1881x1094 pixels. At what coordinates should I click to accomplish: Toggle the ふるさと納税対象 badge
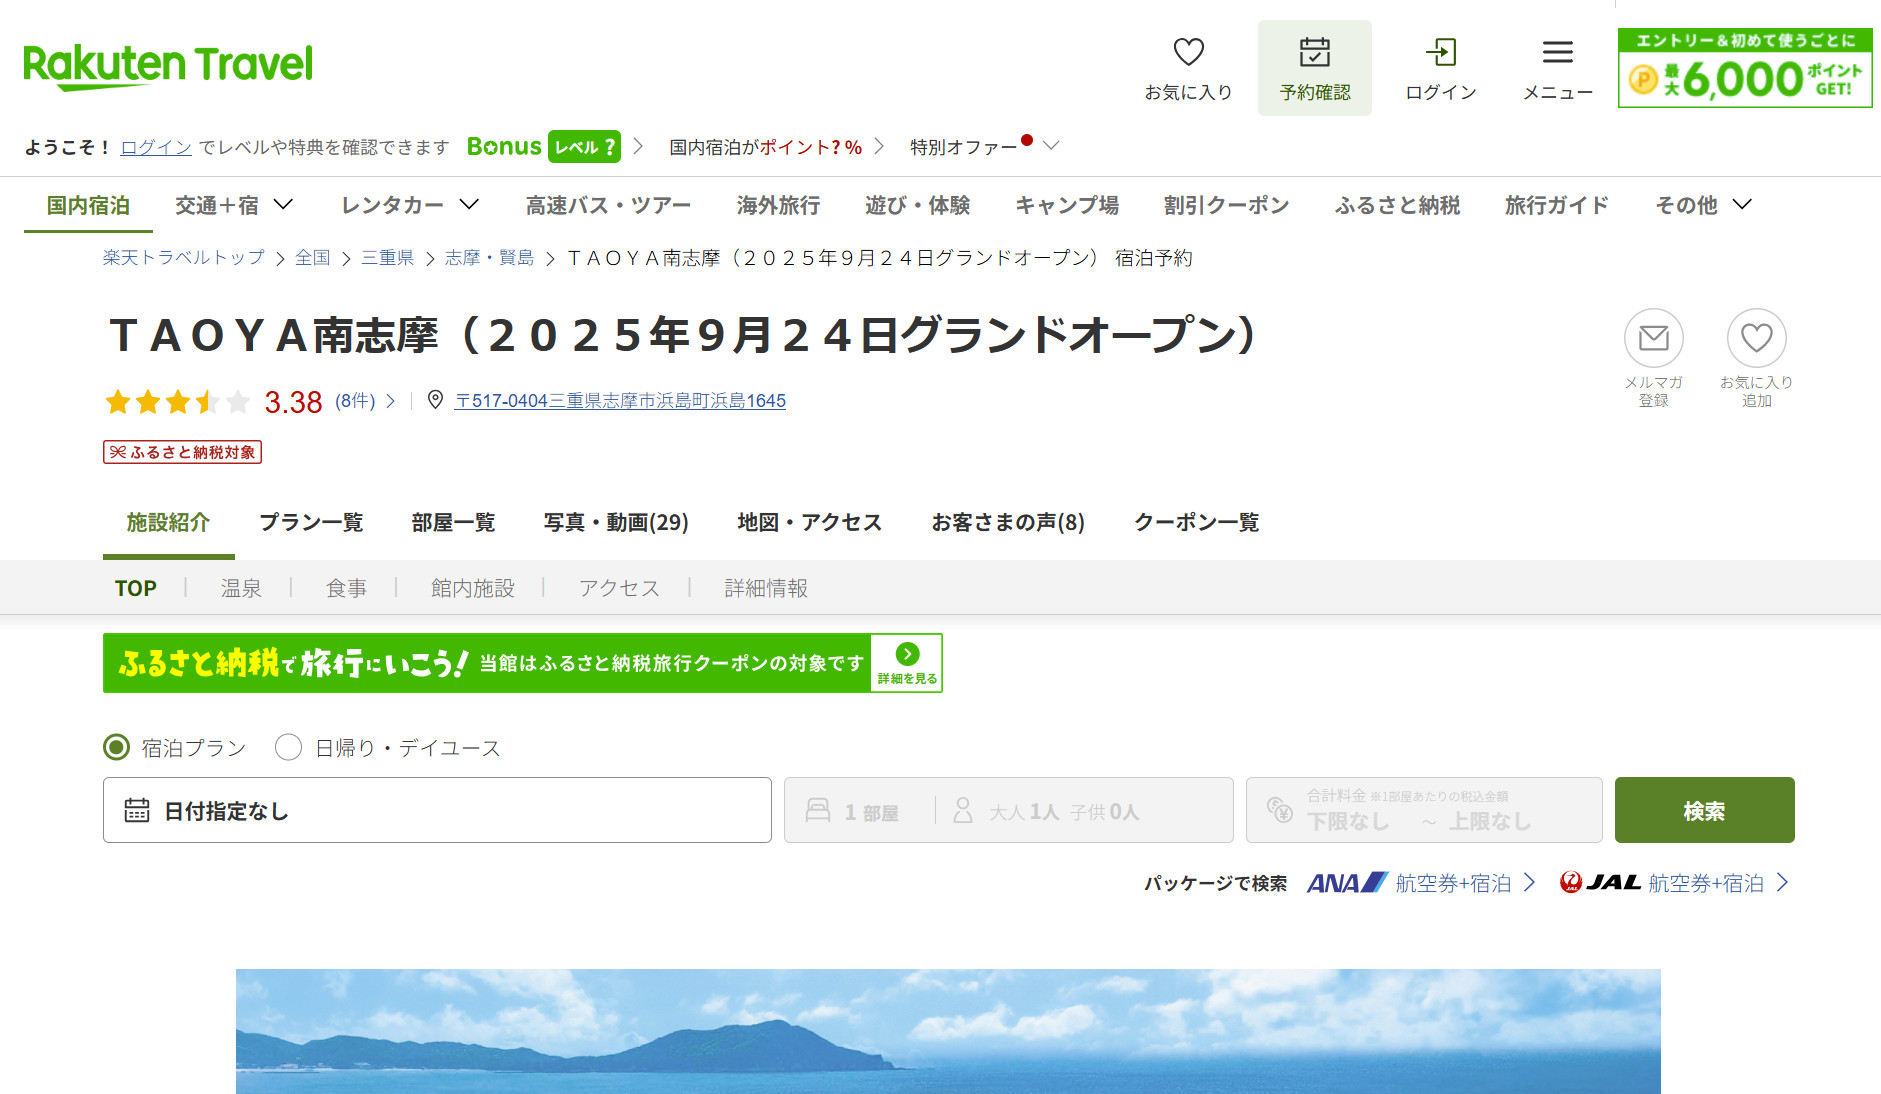tap(182, 452)
